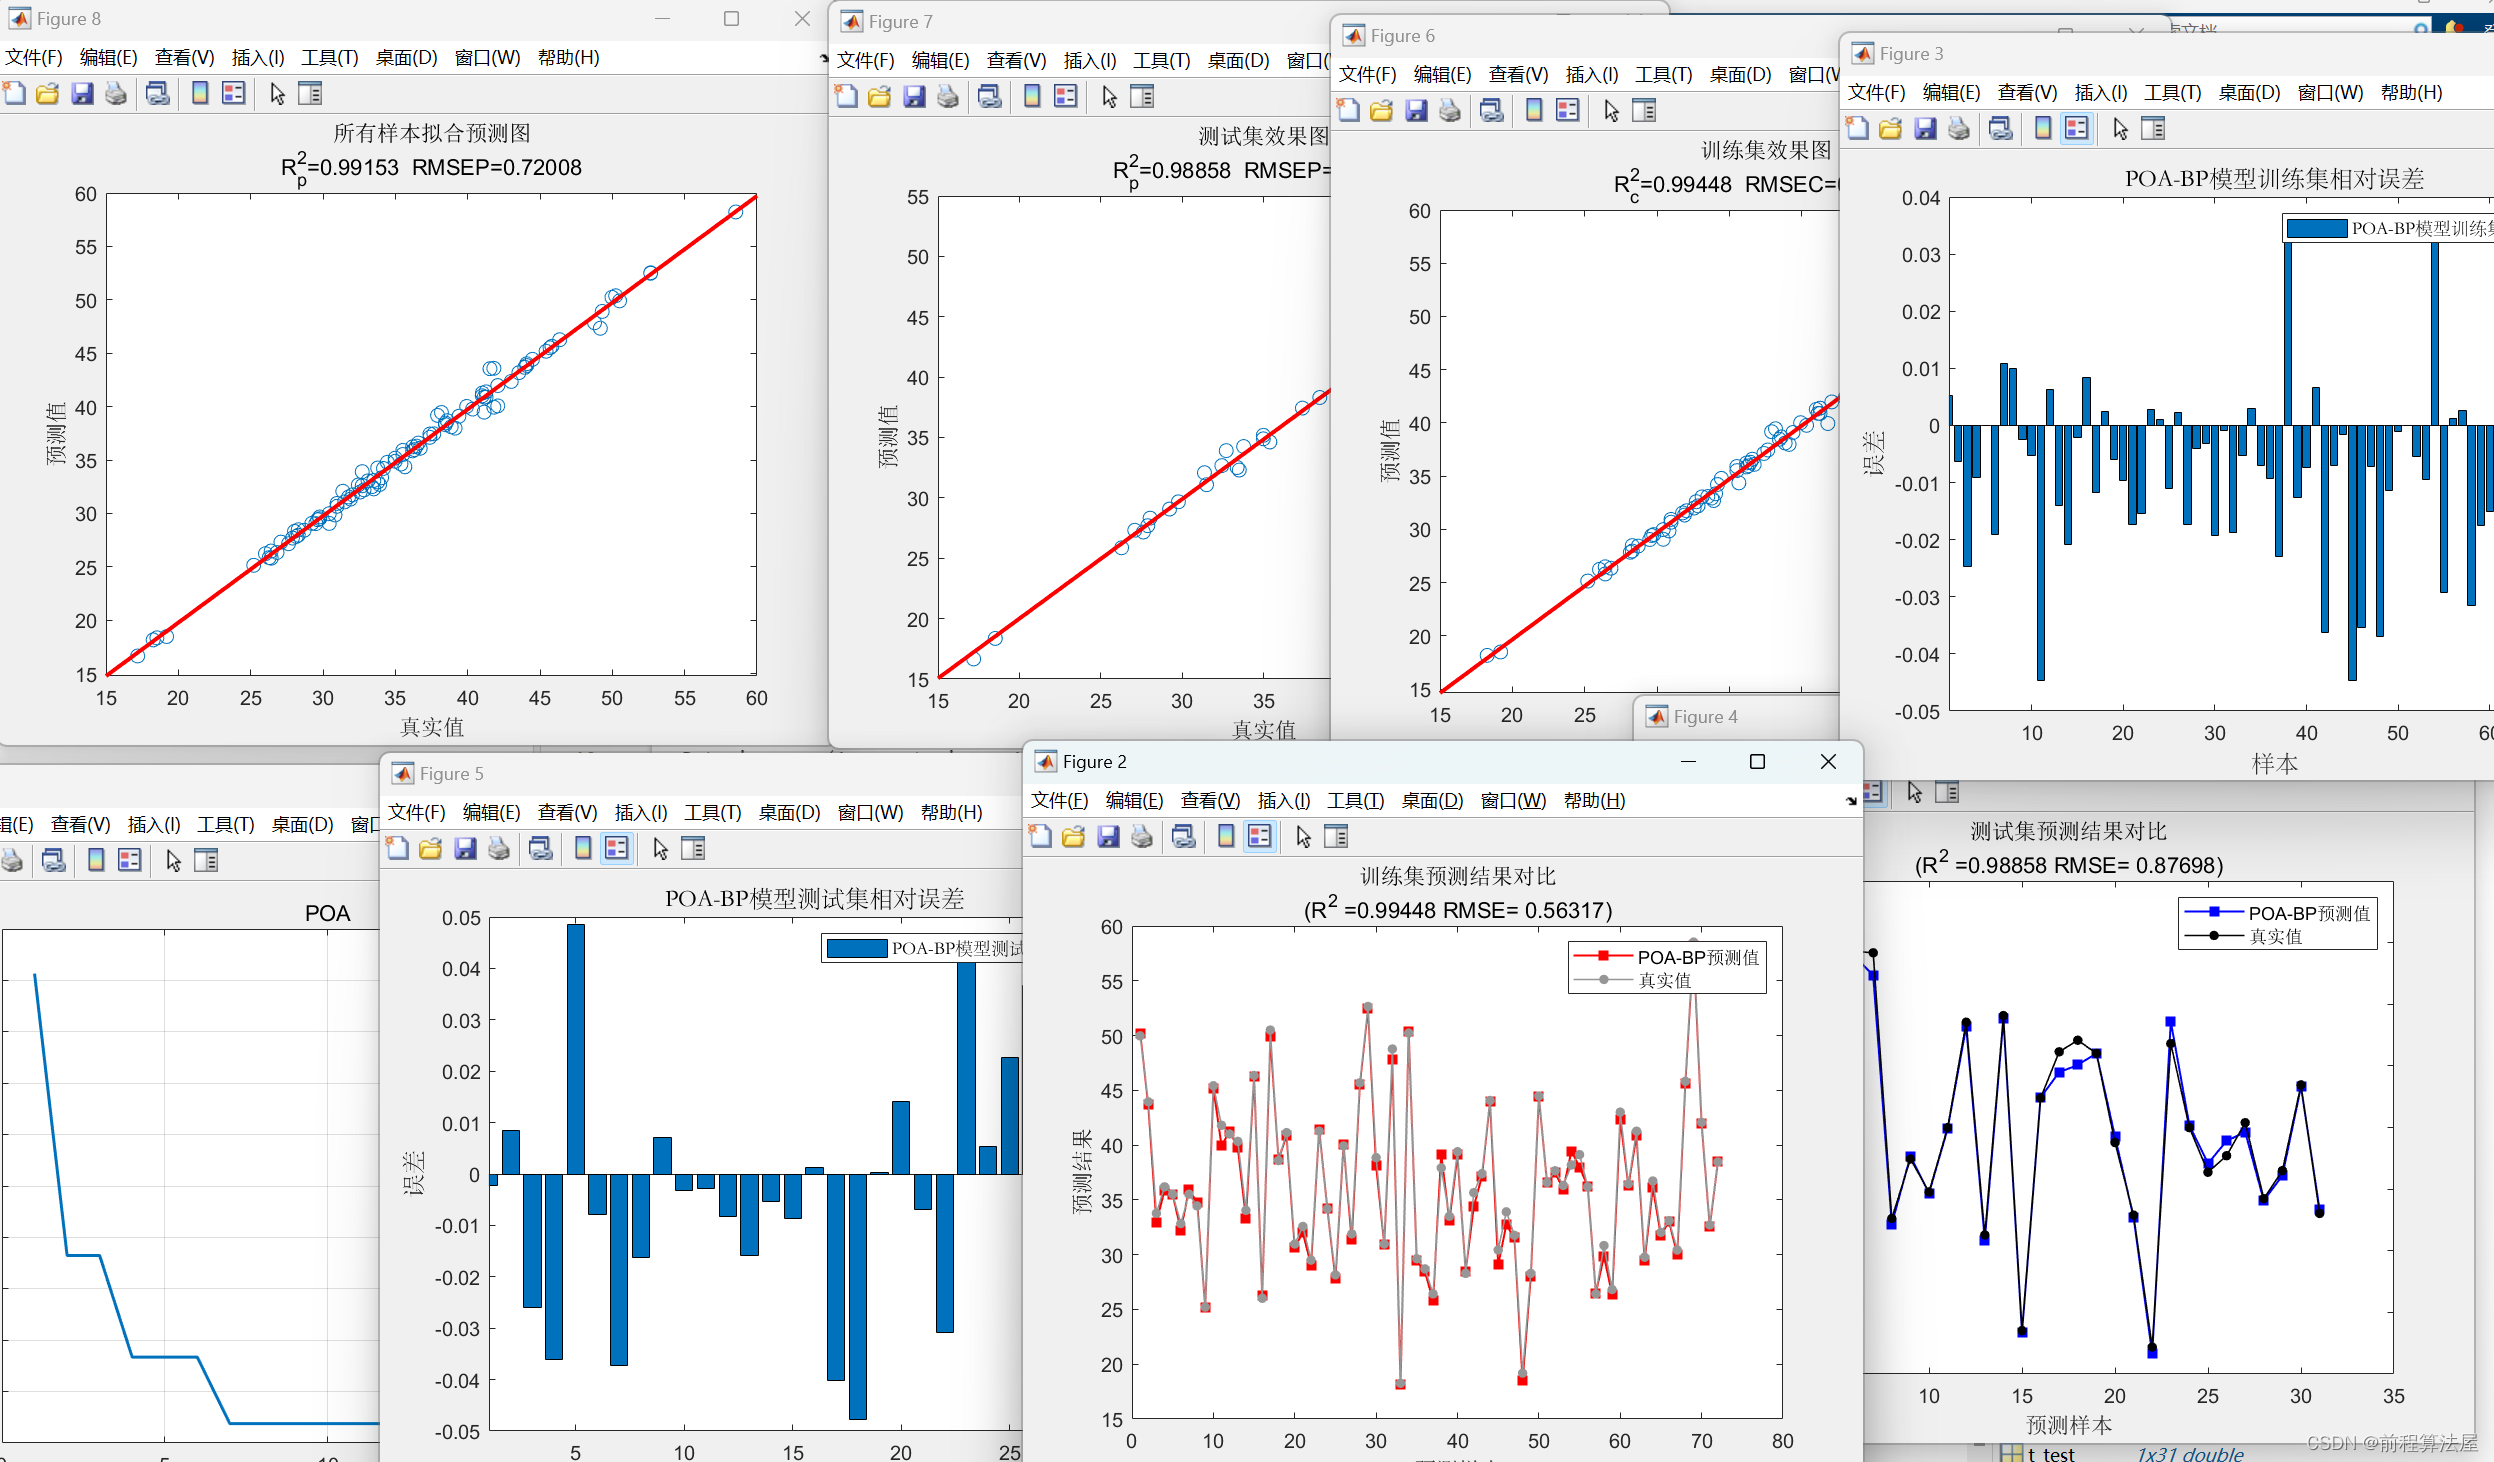Open Property Inspector icon in Figure 3
This screenshot has width=2494, height=1462.
point(2153,129)
